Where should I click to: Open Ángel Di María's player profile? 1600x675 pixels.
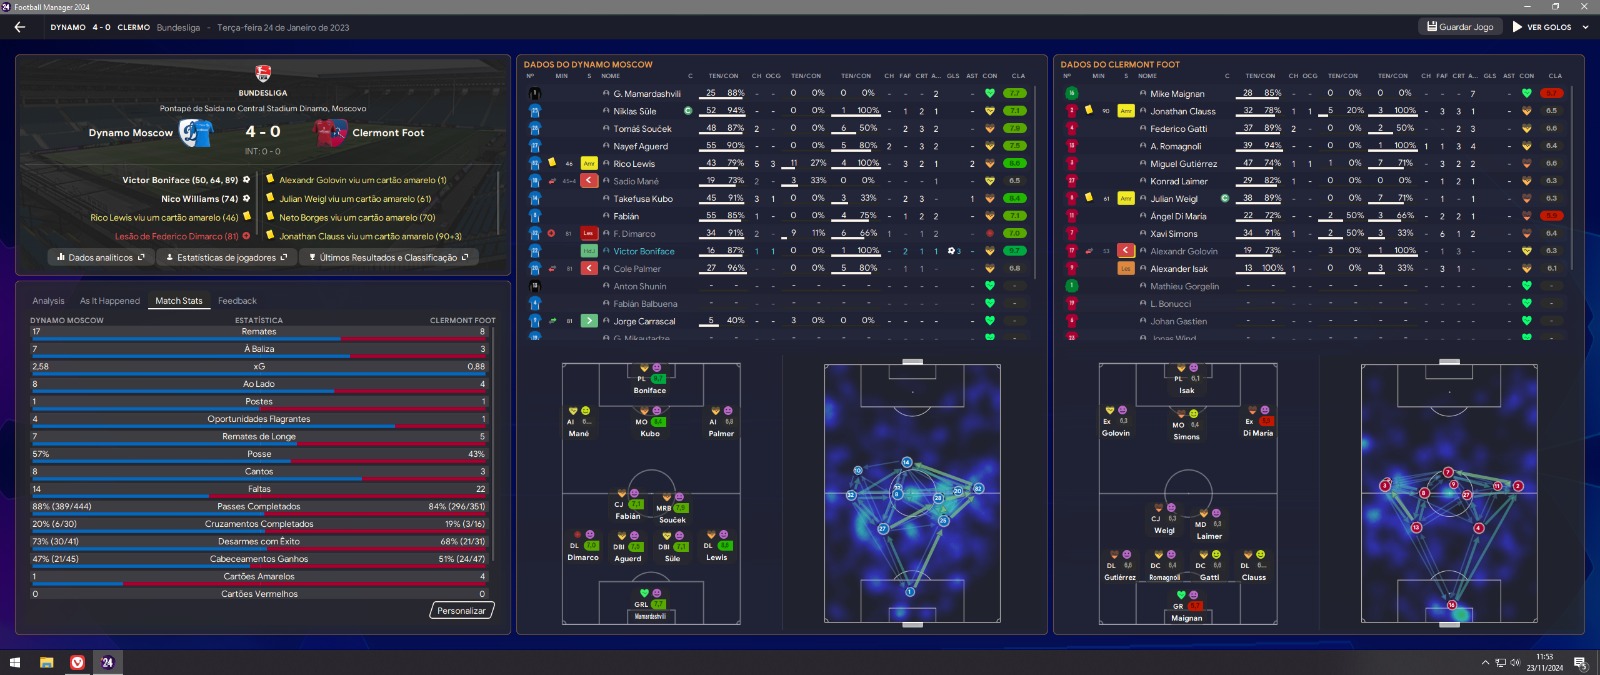pyautogui.click(x=1178, y=216)
